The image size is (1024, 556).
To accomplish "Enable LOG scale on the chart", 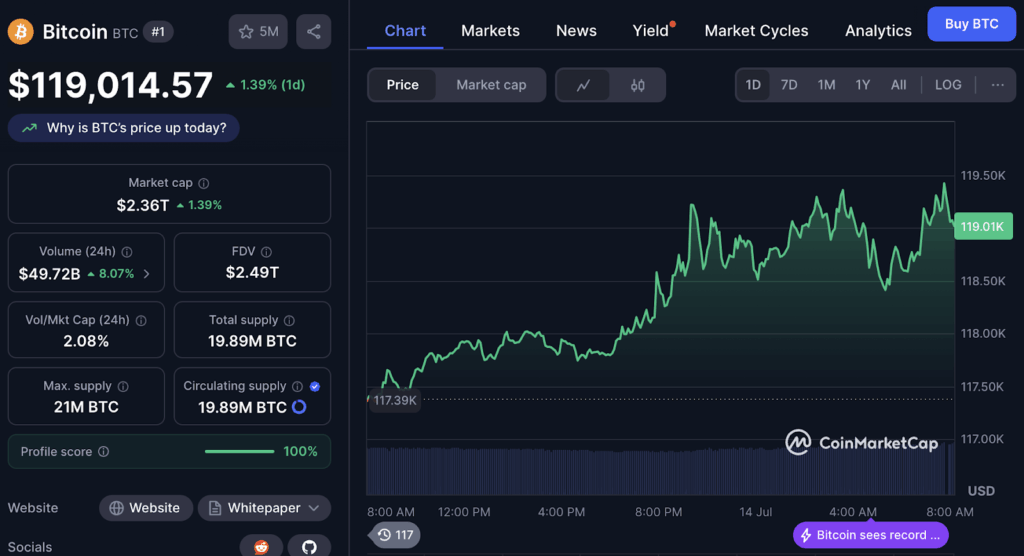I will pos(948,85).
